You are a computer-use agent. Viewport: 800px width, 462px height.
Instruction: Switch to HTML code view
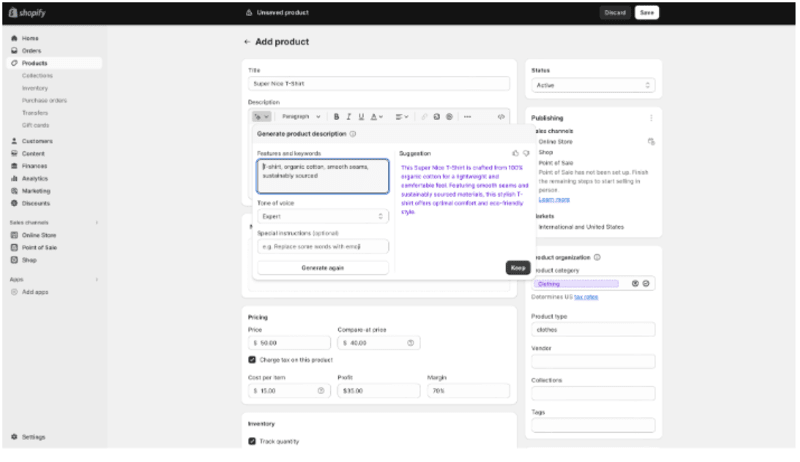501,117
